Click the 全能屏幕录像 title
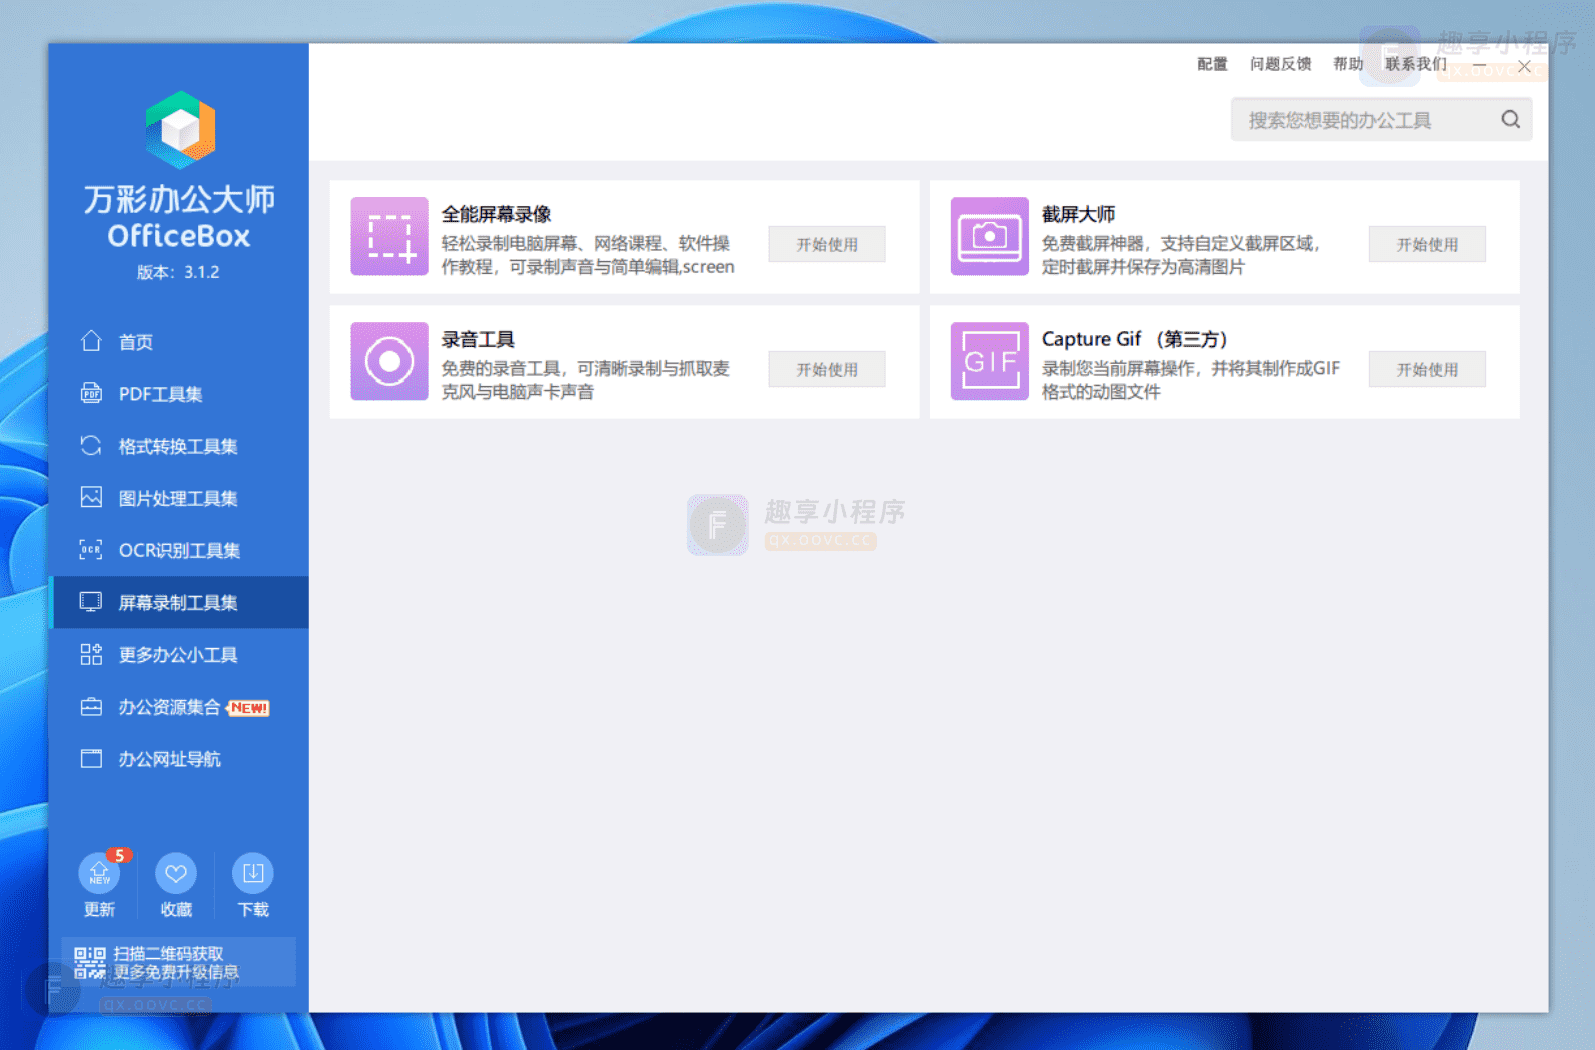 point(497,214)
